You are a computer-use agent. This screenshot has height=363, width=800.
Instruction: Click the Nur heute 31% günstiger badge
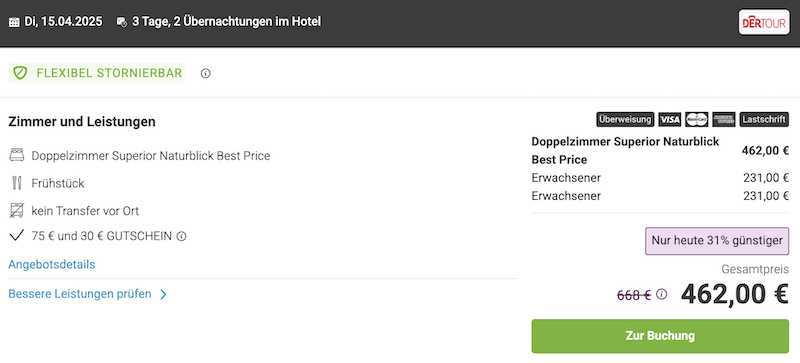point(717,241)
